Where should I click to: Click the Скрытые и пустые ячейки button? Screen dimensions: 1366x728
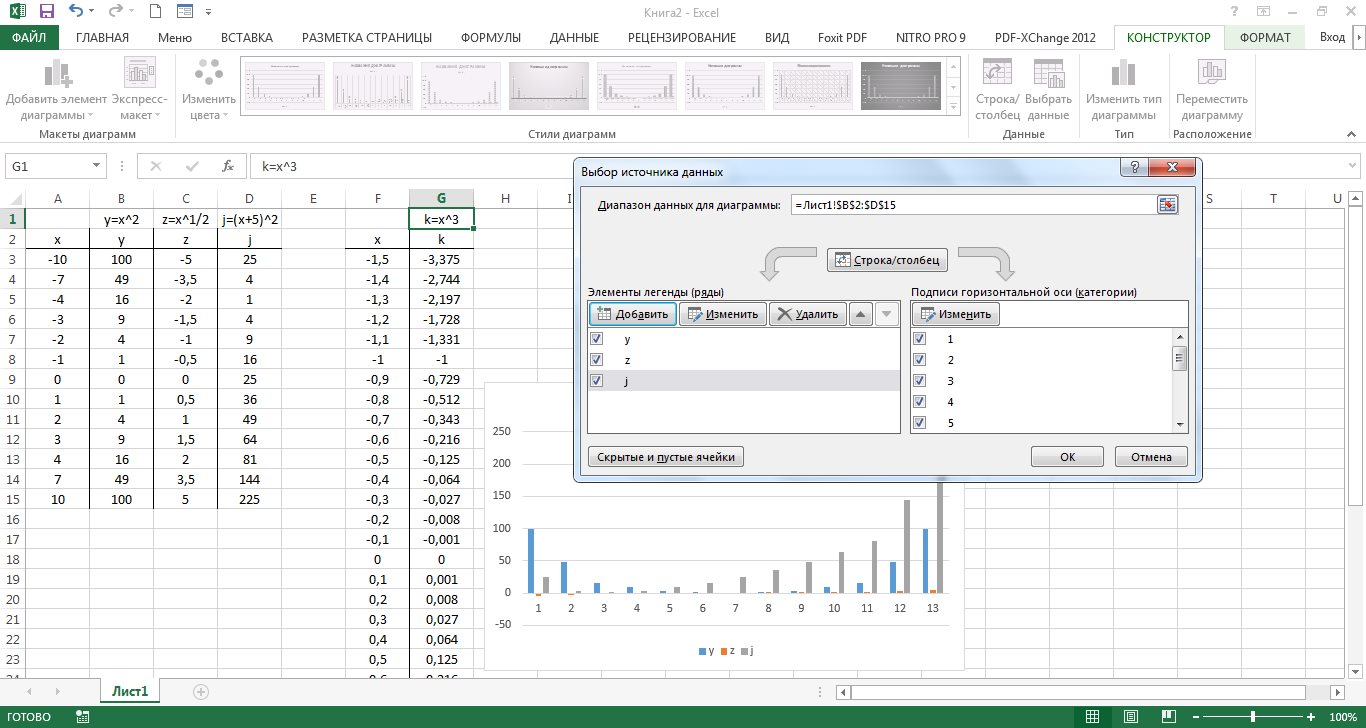click(666, 457)
